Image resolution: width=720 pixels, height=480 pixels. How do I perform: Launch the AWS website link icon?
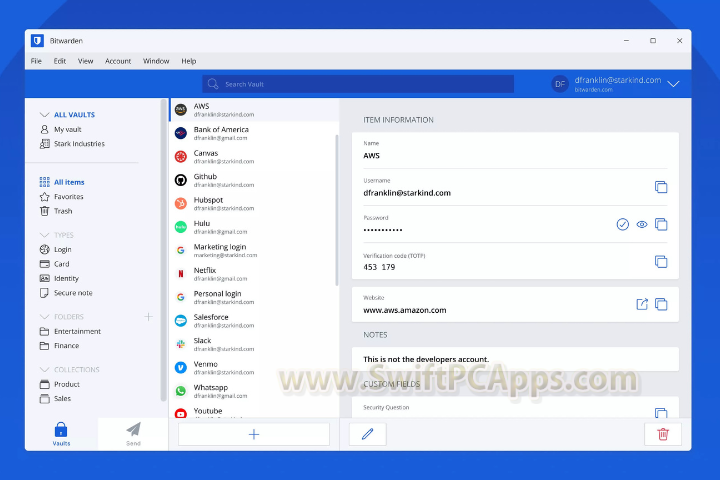pos(642,304)
